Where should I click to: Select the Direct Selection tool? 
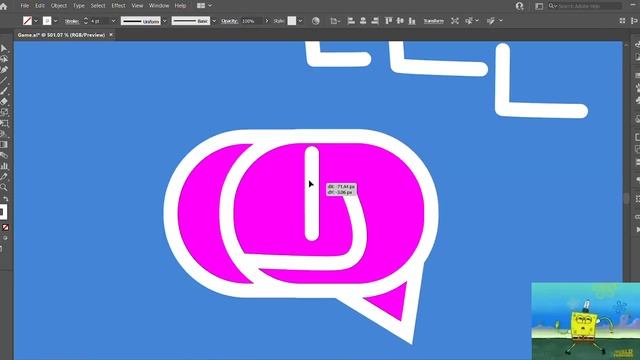(x=4, y=59)
